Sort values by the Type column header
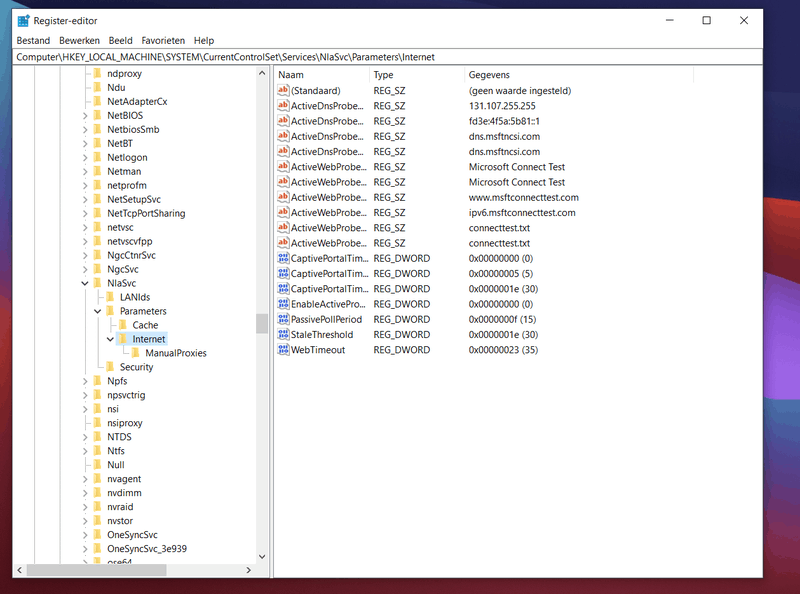The image size is (800, 594). pyautogui.click(x=417, y=75)
